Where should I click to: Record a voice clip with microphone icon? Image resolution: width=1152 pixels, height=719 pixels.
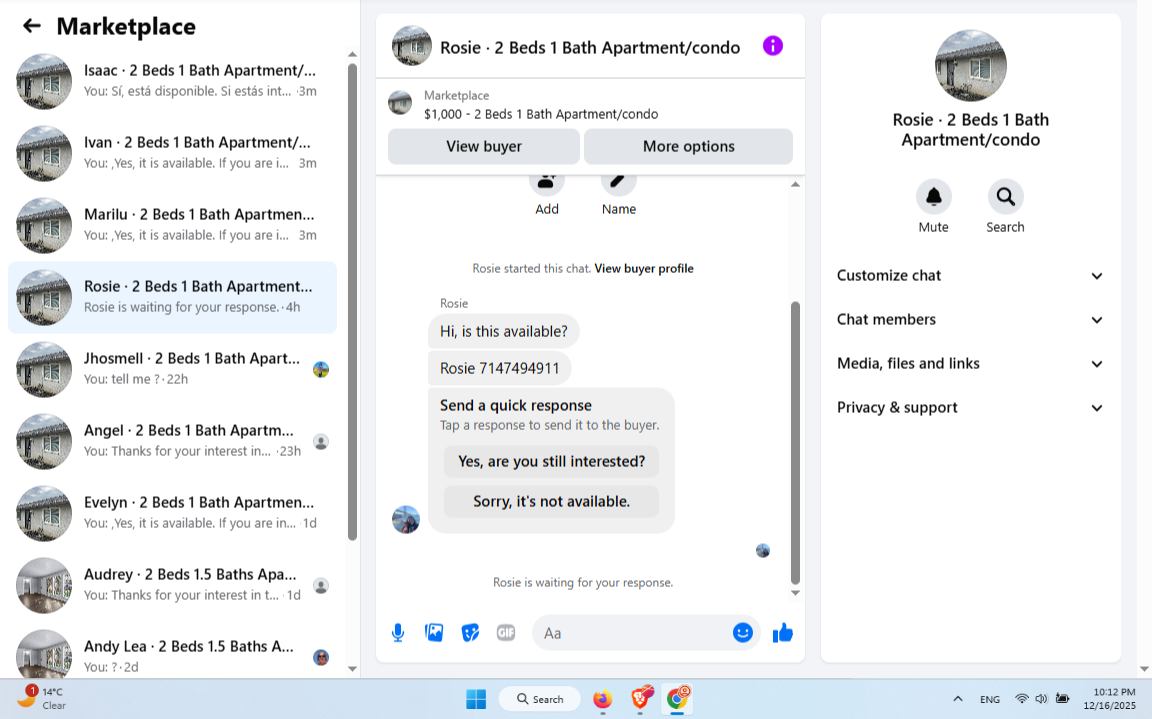point(397,632)
